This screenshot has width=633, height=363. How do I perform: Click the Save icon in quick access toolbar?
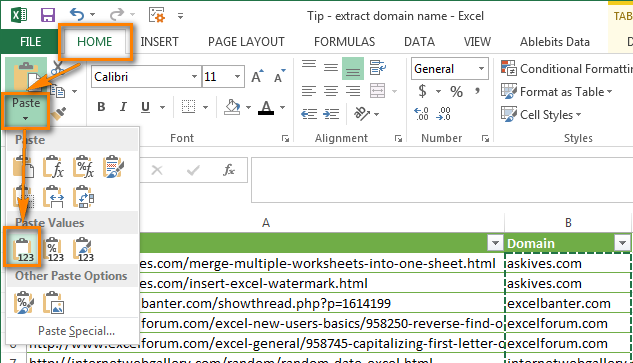coord(48,15)
